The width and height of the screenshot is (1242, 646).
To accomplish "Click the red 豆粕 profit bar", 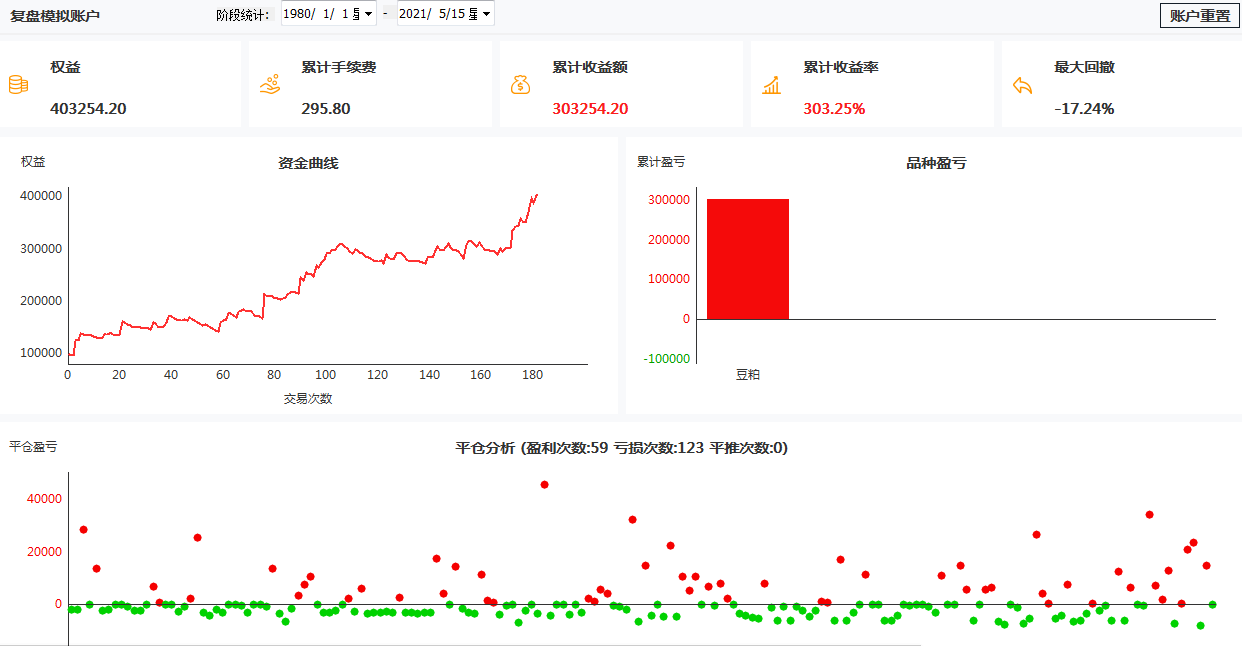I will click(x=748, y=259).
